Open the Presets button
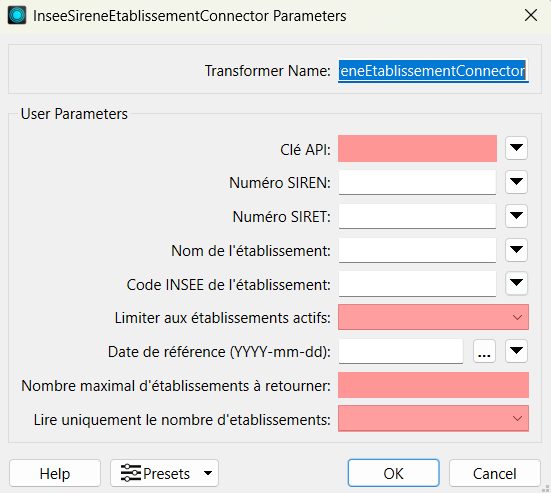 tap(164, 473)
